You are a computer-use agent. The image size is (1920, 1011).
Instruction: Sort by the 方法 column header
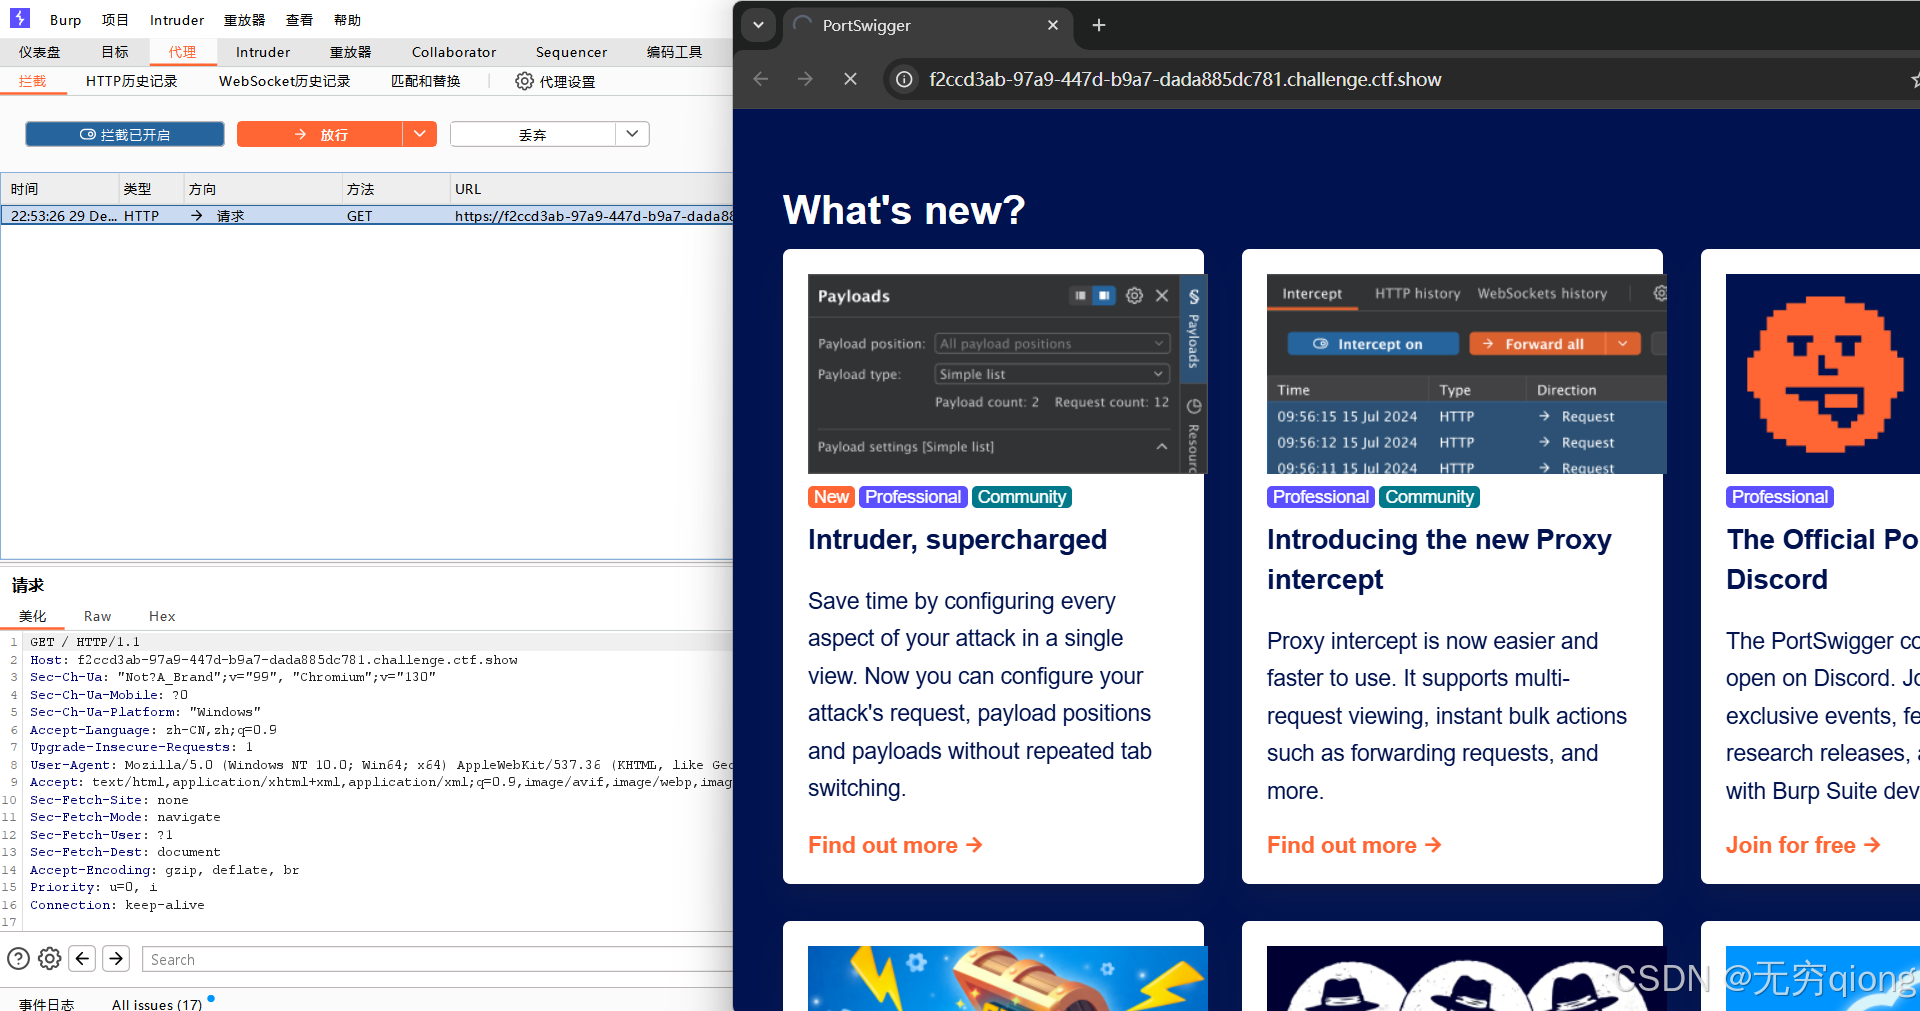(x=395, y=189)
